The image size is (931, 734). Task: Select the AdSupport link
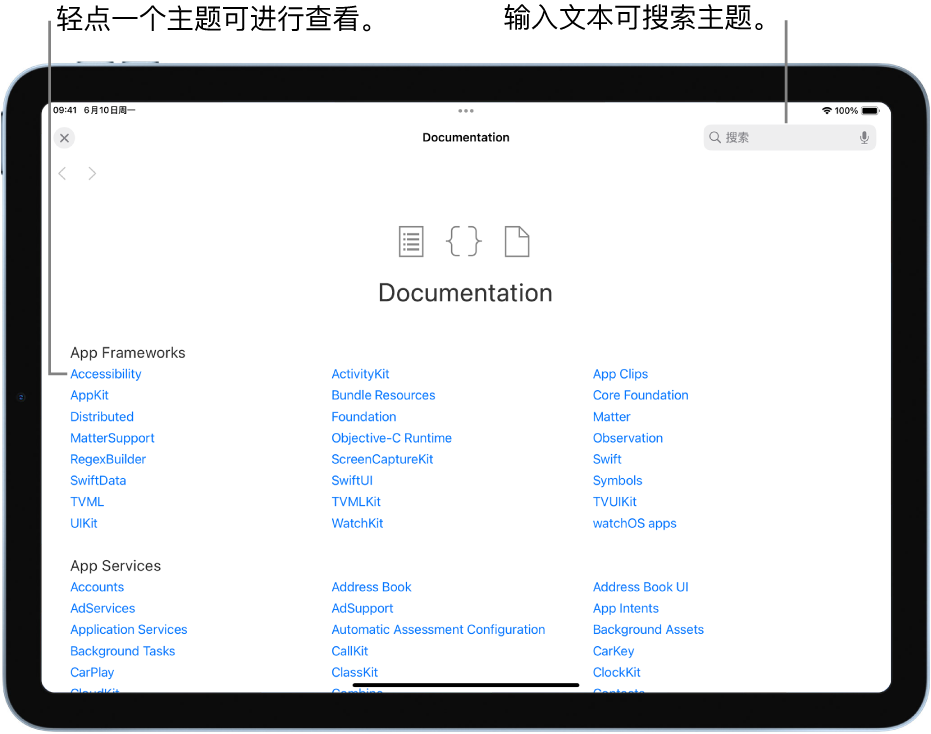(362, 609)
